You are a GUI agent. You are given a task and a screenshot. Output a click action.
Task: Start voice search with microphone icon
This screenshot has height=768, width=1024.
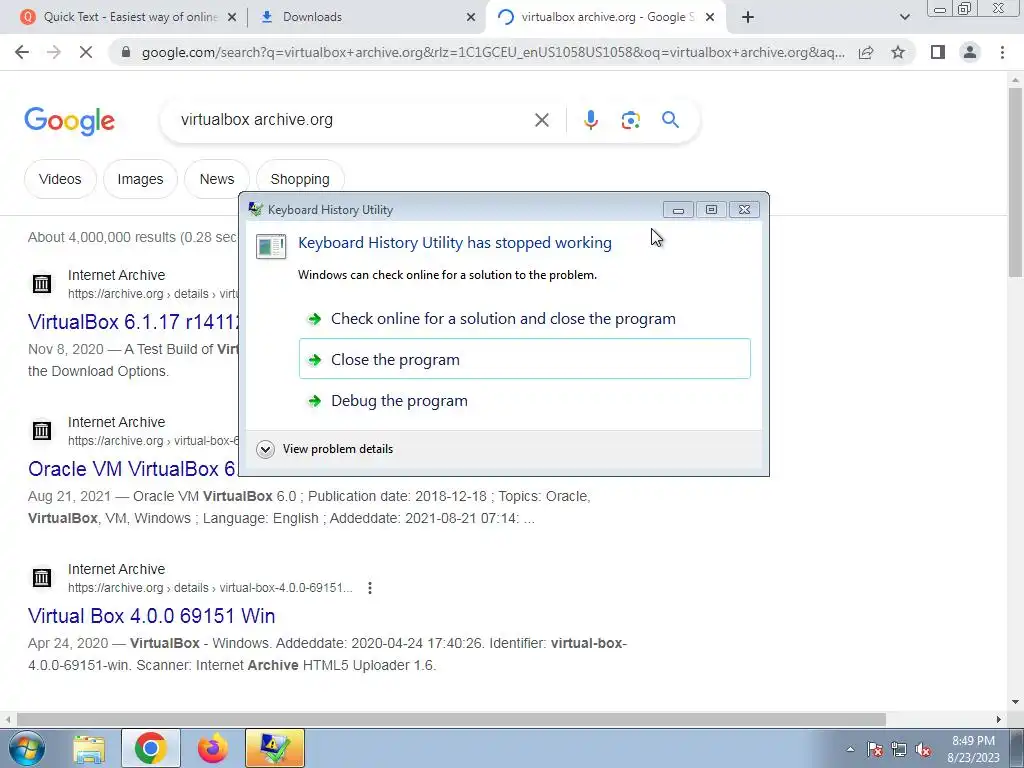click(590, 120)
